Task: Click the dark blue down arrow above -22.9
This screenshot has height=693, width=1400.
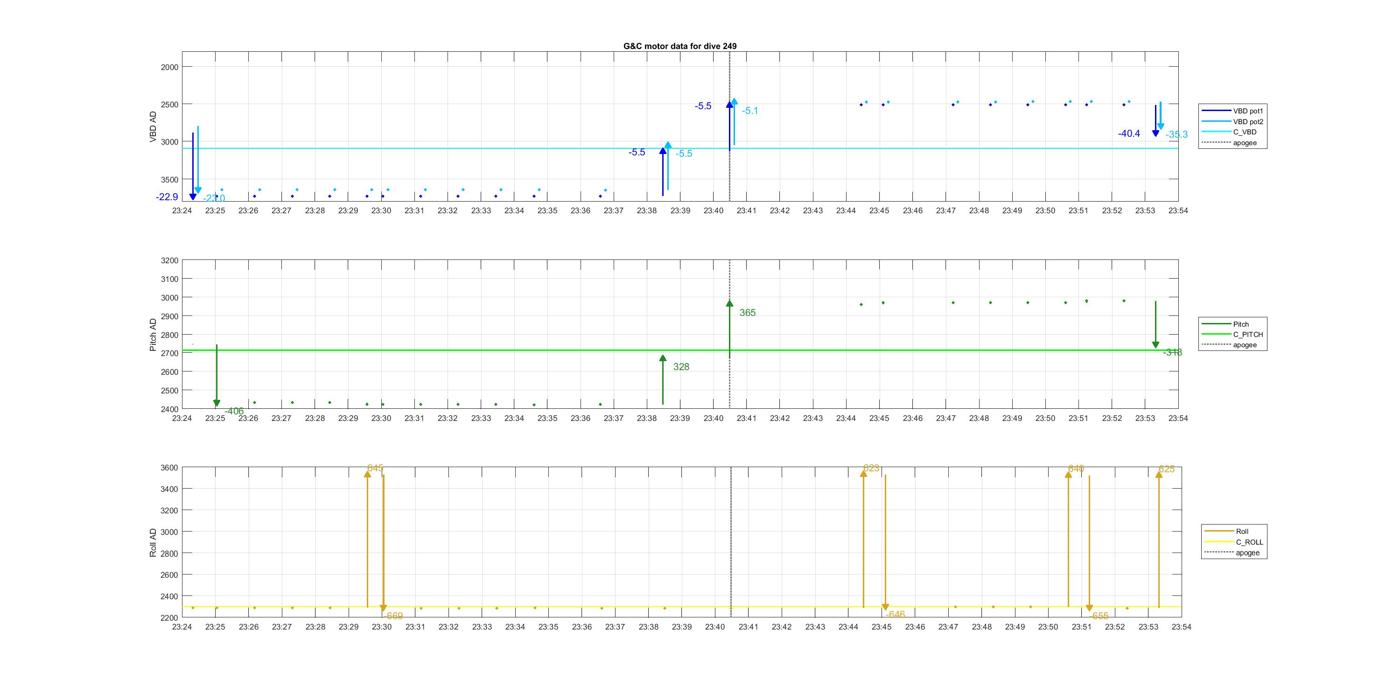Action: click(x=193, y=166)
